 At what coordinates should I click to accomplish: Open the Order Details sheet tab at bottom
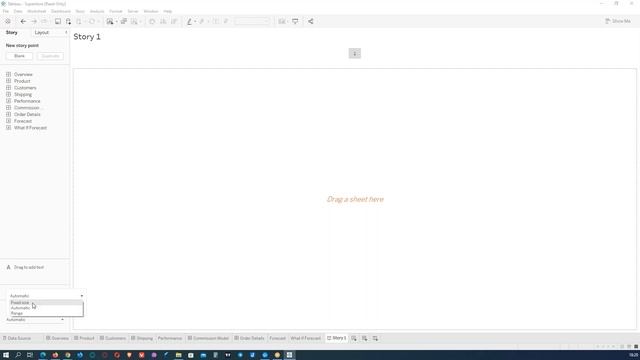(x=249, y=338)
